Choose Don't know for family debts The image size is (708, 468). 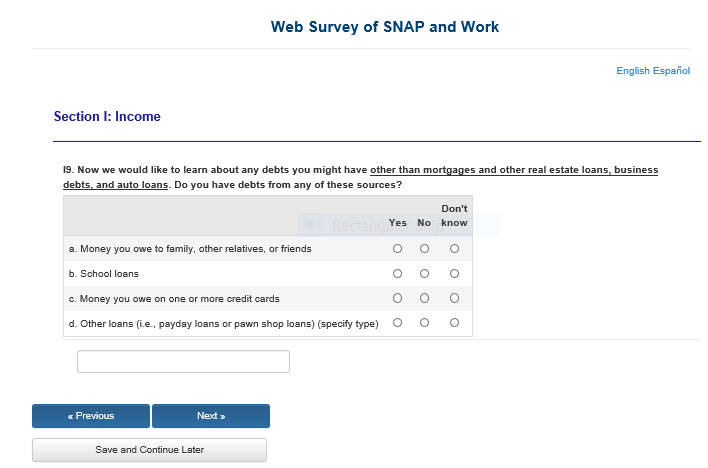click(x=454, y=248)
